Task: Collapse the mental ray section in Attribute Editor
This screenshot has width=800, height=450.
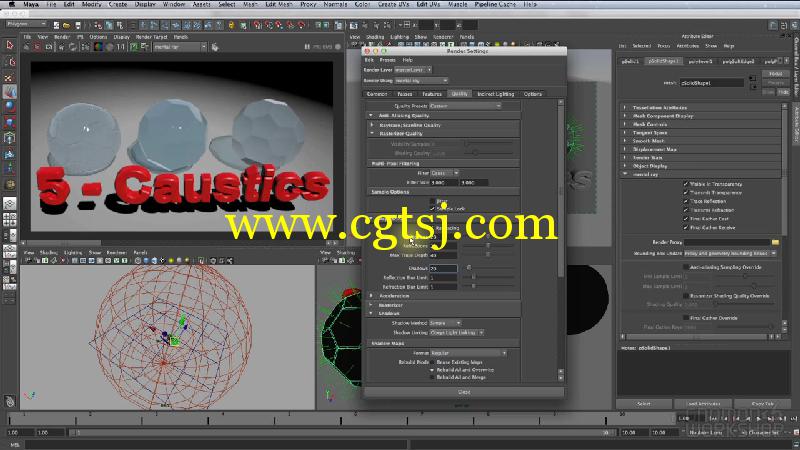Action: click(x=624, y=174)
